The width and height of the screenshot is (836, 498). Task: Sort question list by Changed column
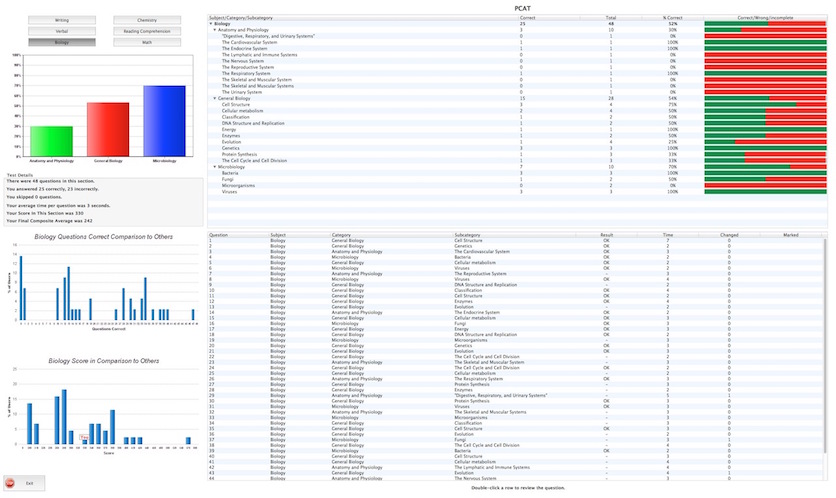point(729,235)
